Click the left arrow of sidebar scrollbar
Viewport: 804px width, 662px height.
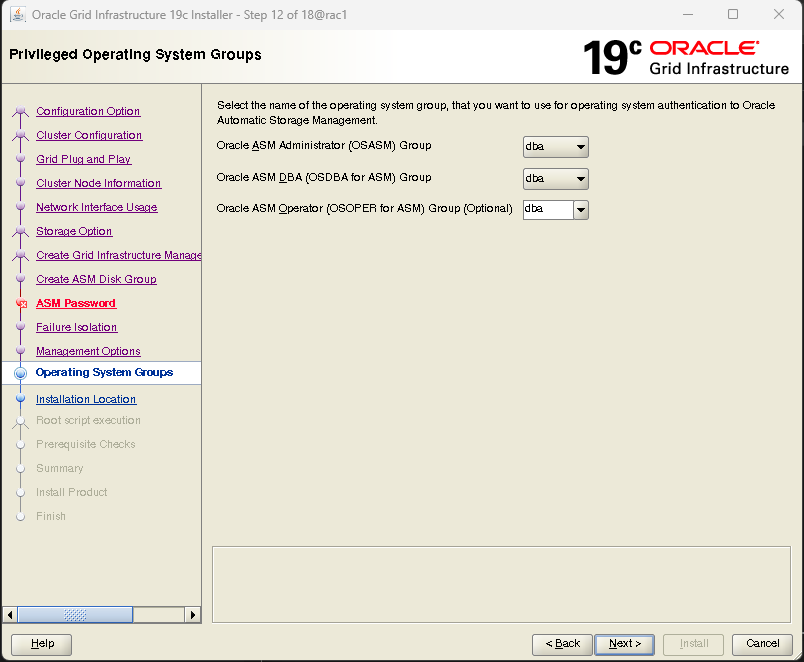(10, 614)
